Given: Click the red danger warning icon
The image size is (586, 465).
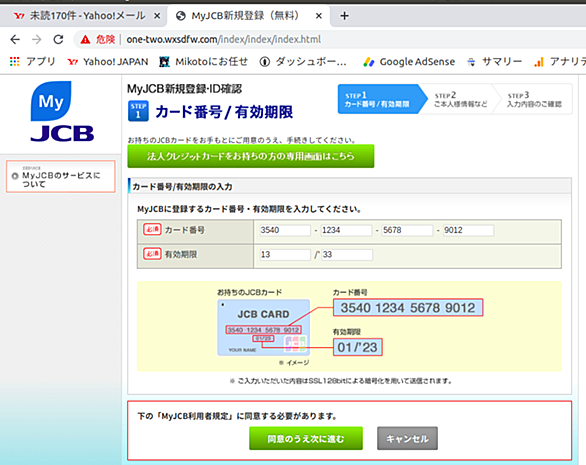Looking at the screenshot, I should (86, 39).
